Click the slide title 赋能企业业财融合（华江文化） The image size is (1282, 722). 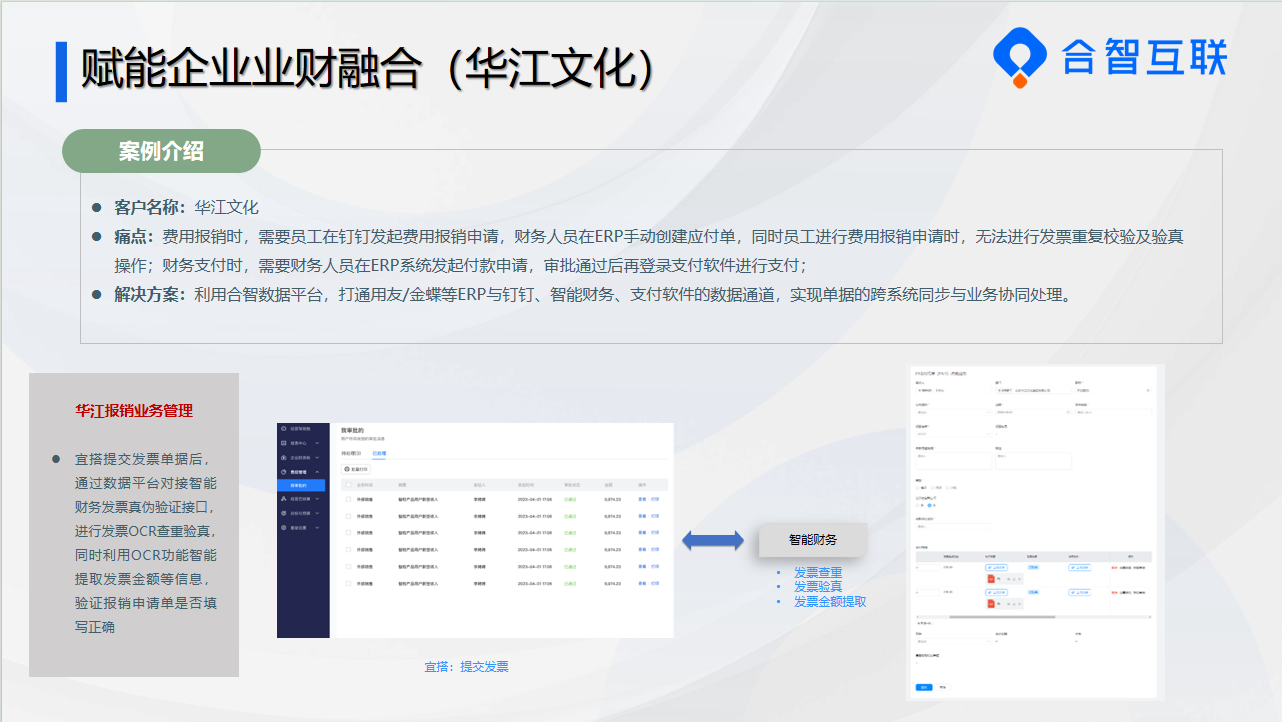[x=367, y=69]
